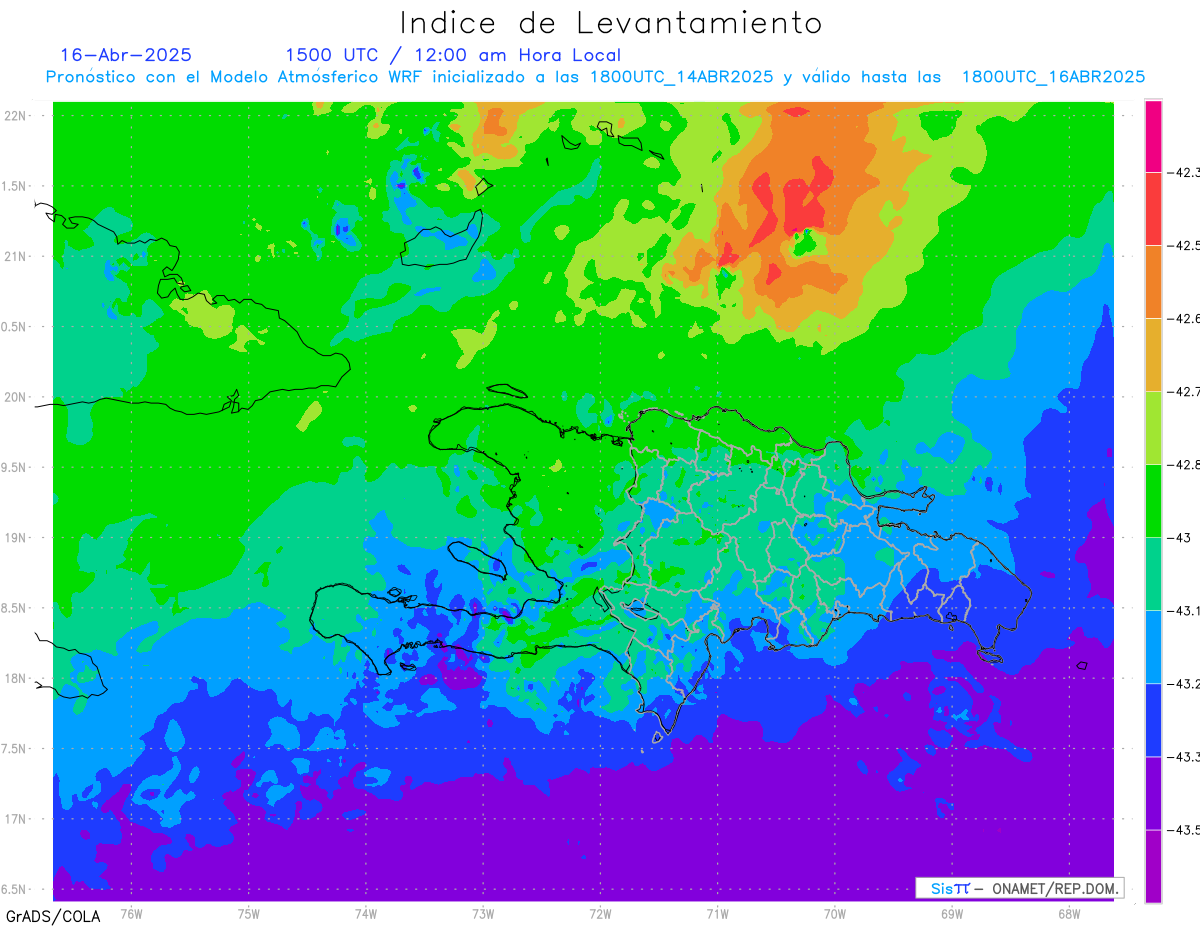1200x927 pixels.
Task: Click the '69W' longitude label
Action: (951, 912)
